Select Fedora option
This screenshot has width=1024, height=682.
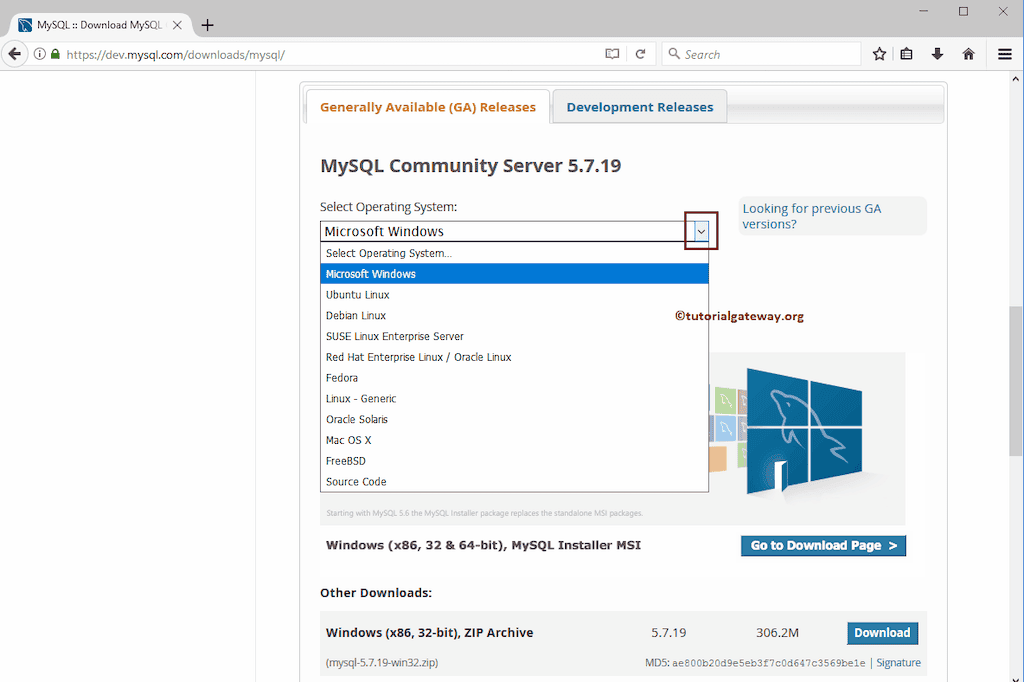(515, 378)
